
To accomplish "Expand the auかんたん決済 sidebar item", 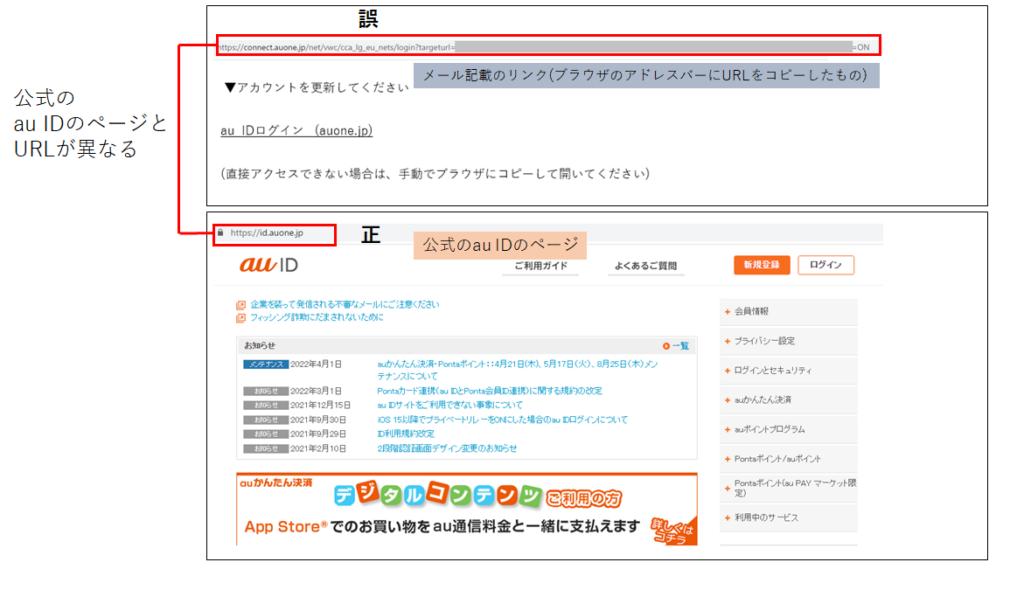I will click(x=788, y=400).
